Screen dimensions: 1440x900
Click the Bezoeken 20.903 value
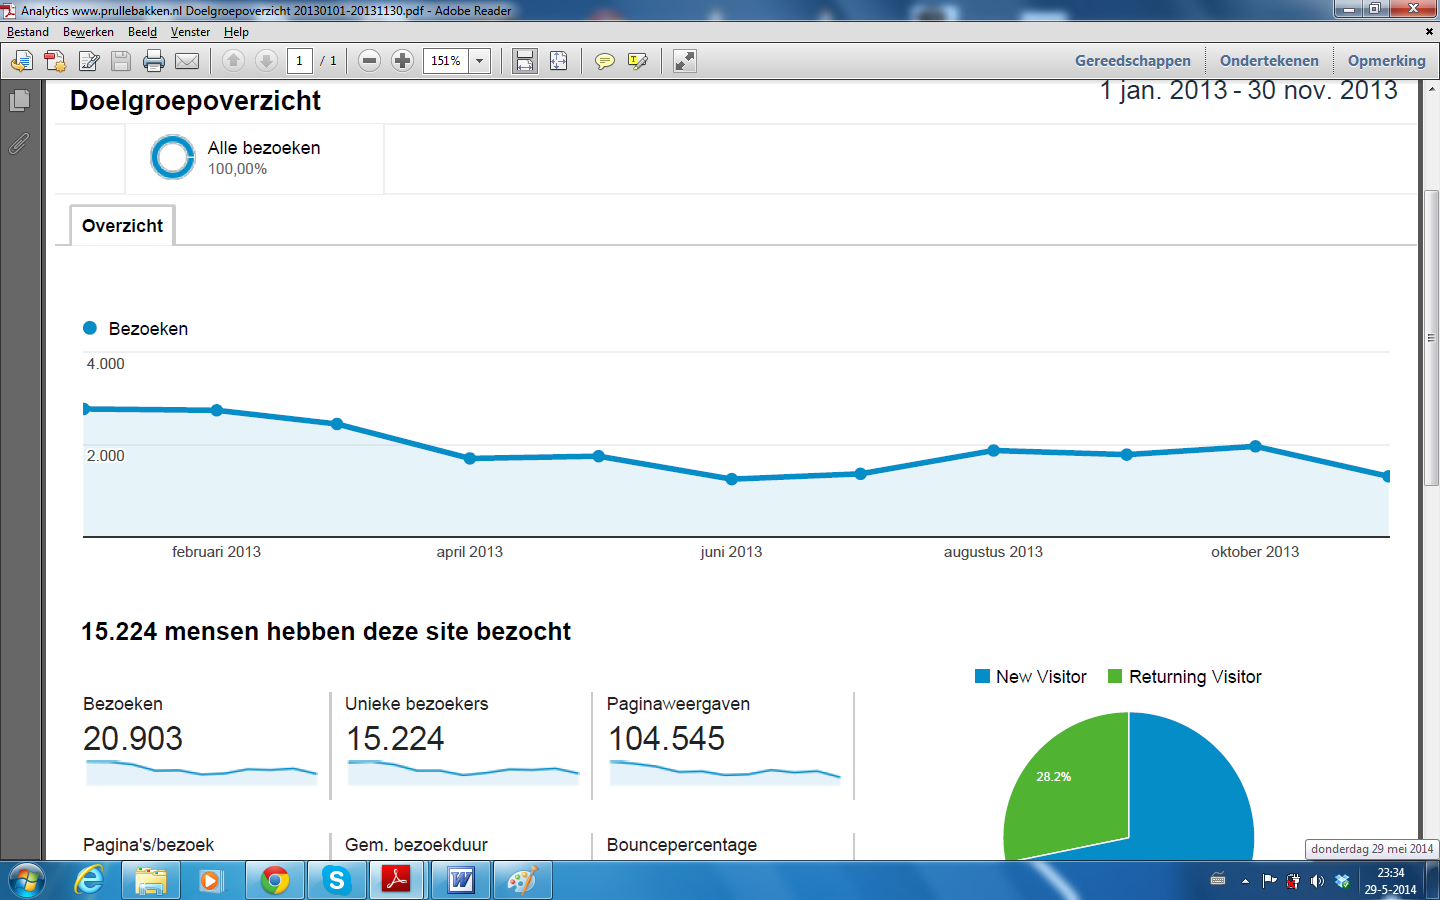click(133, 739)
